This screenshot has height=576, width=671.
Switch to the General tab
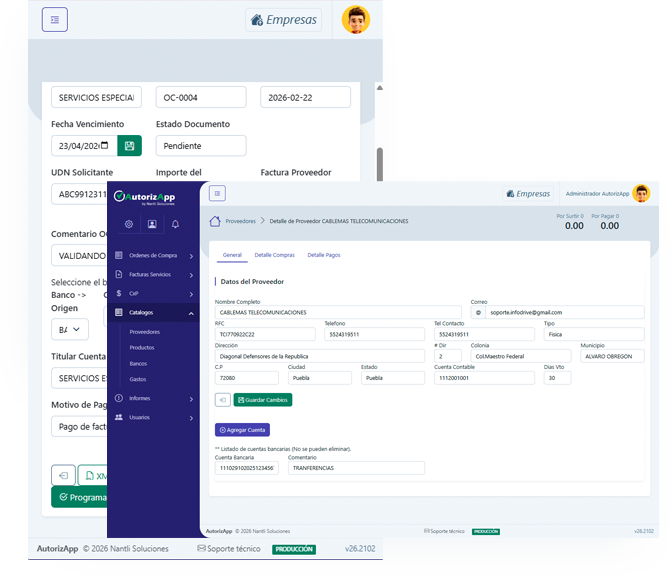coord(232,255)
